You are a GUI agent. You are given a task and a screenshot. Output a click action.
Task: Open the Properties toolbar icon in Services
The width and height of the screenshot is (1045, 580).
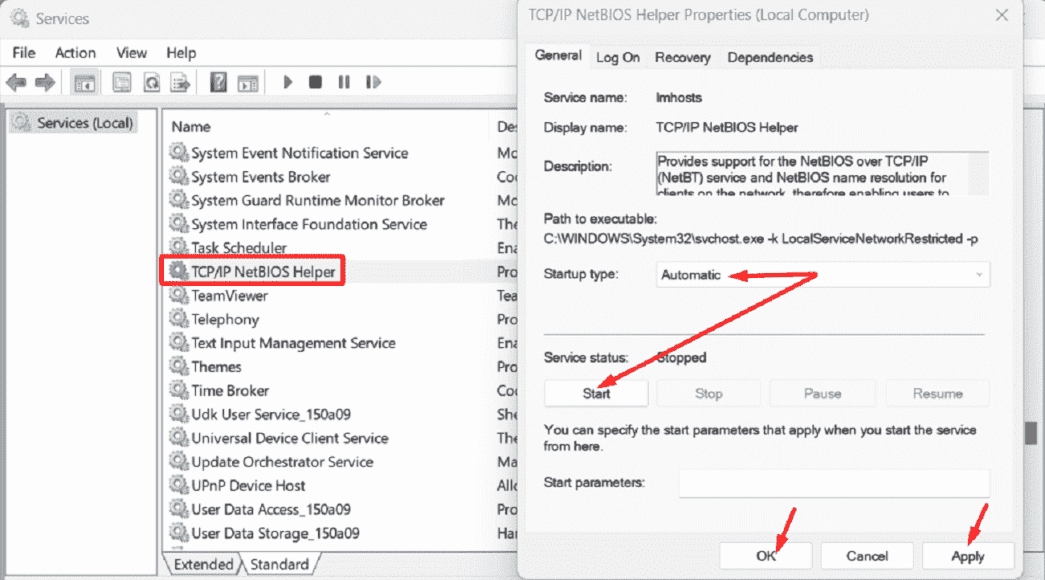click(121, 83)
